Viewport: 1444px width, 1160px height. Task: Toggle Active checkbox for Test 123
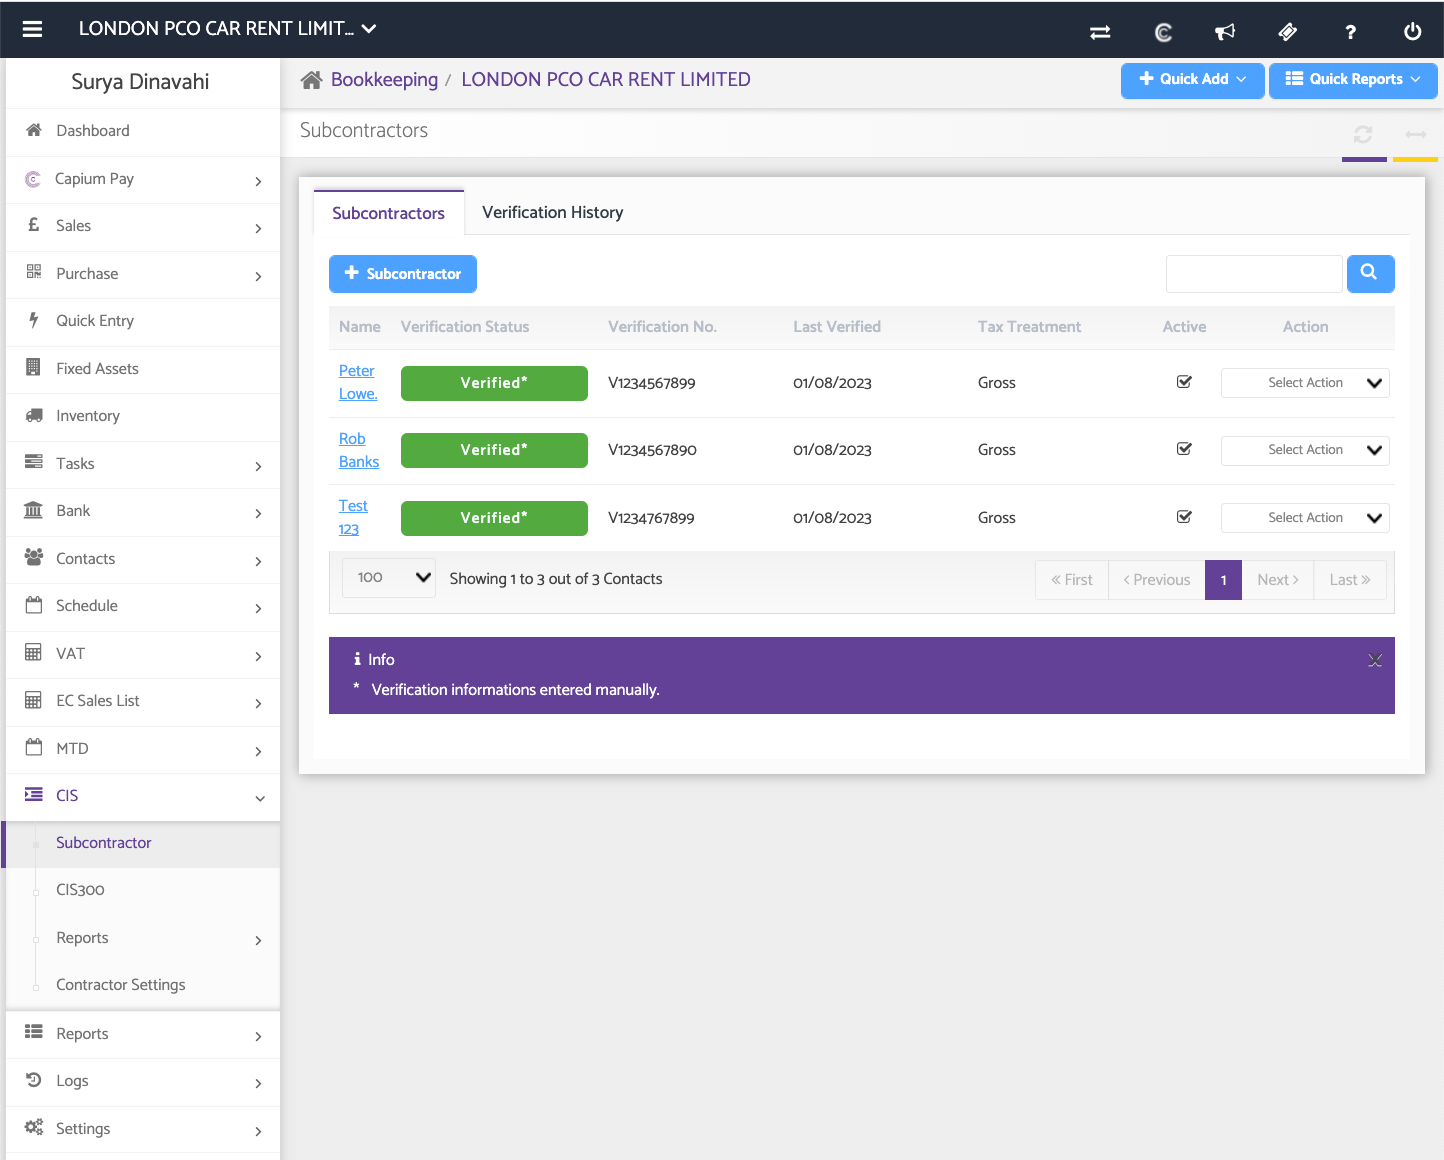pos(1184,517)
